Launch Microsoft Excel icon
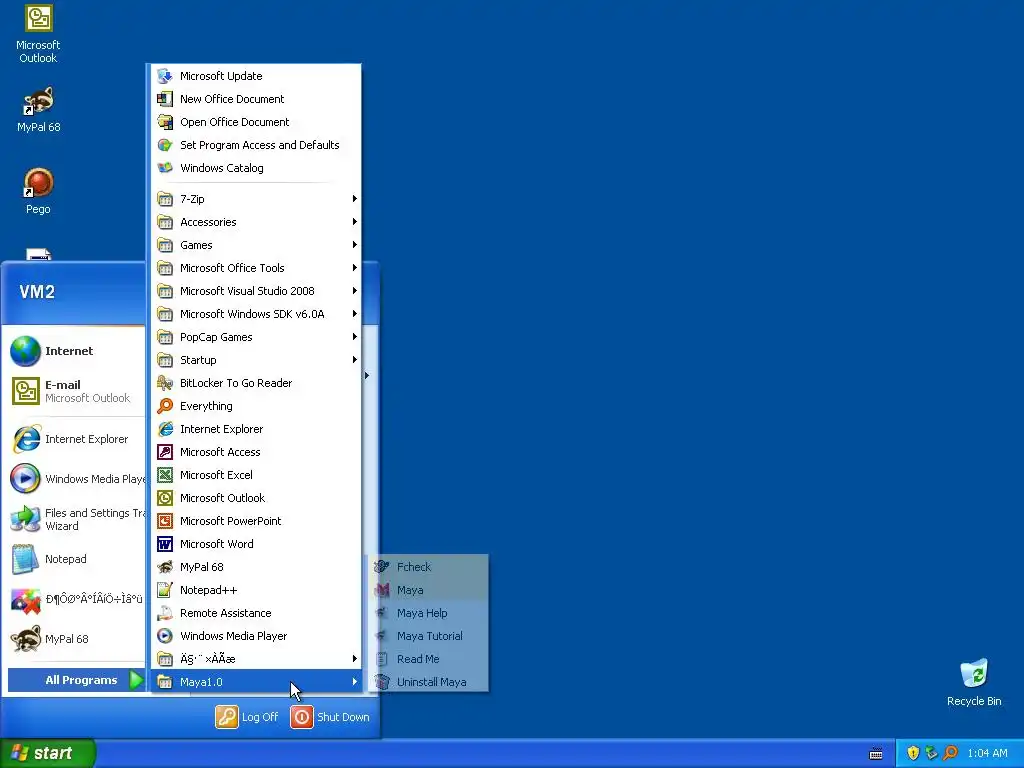The width and height of the screenshot is (1024, 768). point(165,475)
